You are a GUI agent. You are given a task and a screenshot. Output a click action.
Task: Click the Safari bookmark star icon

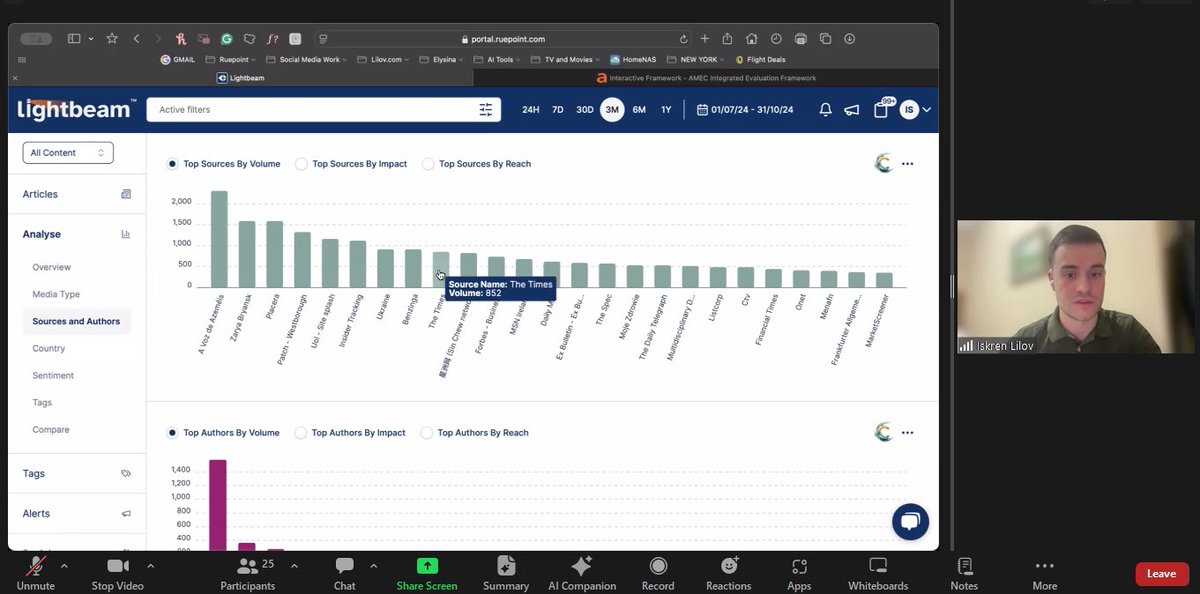(112, 38)
